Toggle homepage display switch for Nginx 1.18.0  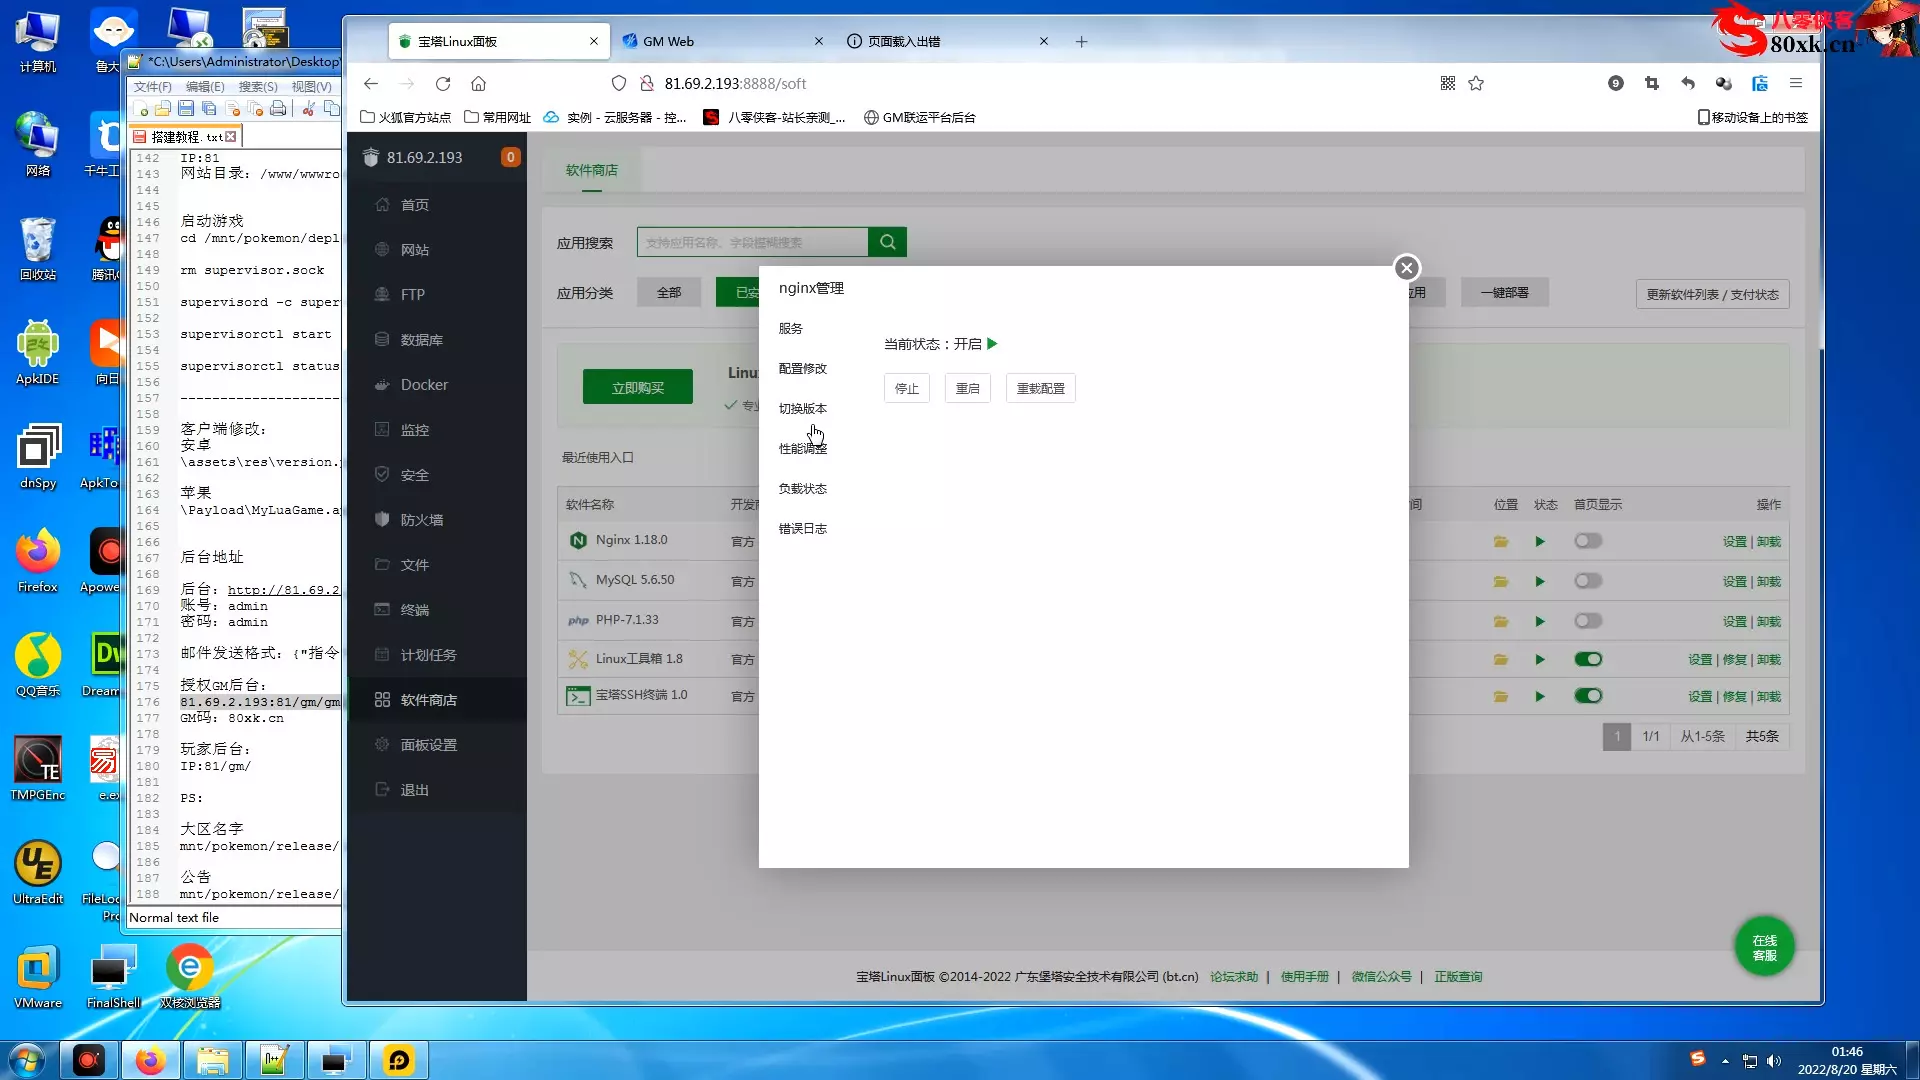click(1588, 541)
